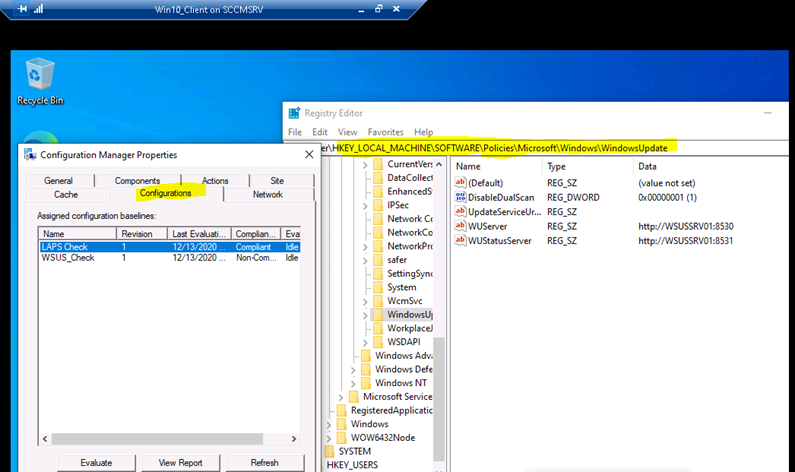The image size is (795, 472).
Task: Expand the Microsoft Service key
Action: coord(341,397)
